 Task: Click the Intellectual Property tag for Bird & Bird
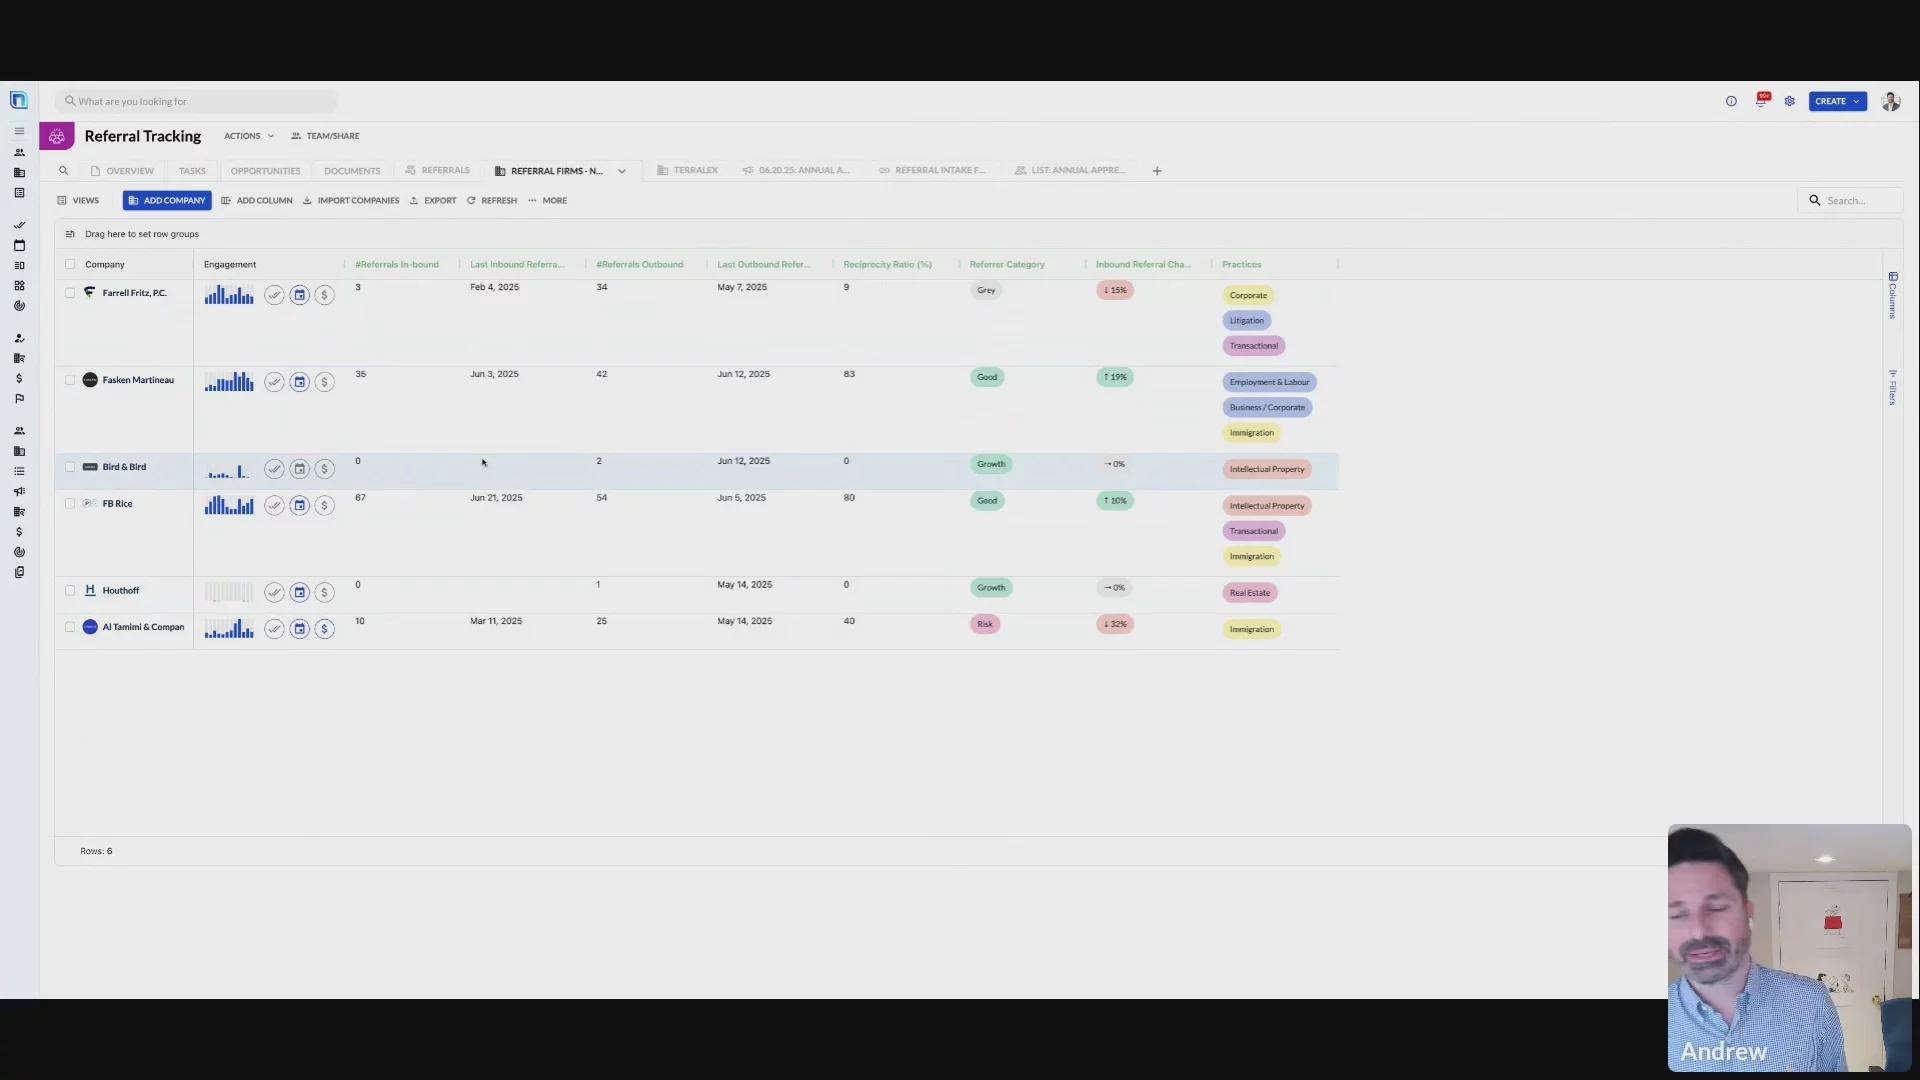pos(1267,469)
